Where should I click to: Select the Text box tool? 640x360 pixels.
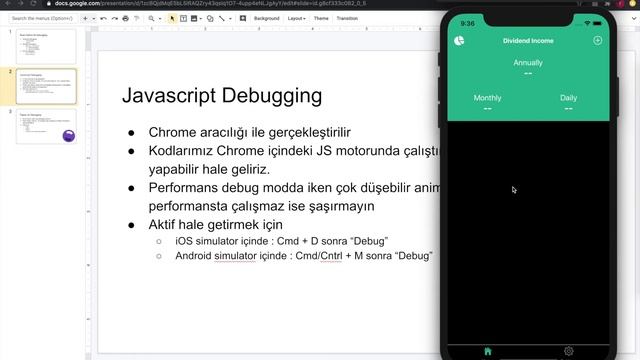click(x=183, y=18)
